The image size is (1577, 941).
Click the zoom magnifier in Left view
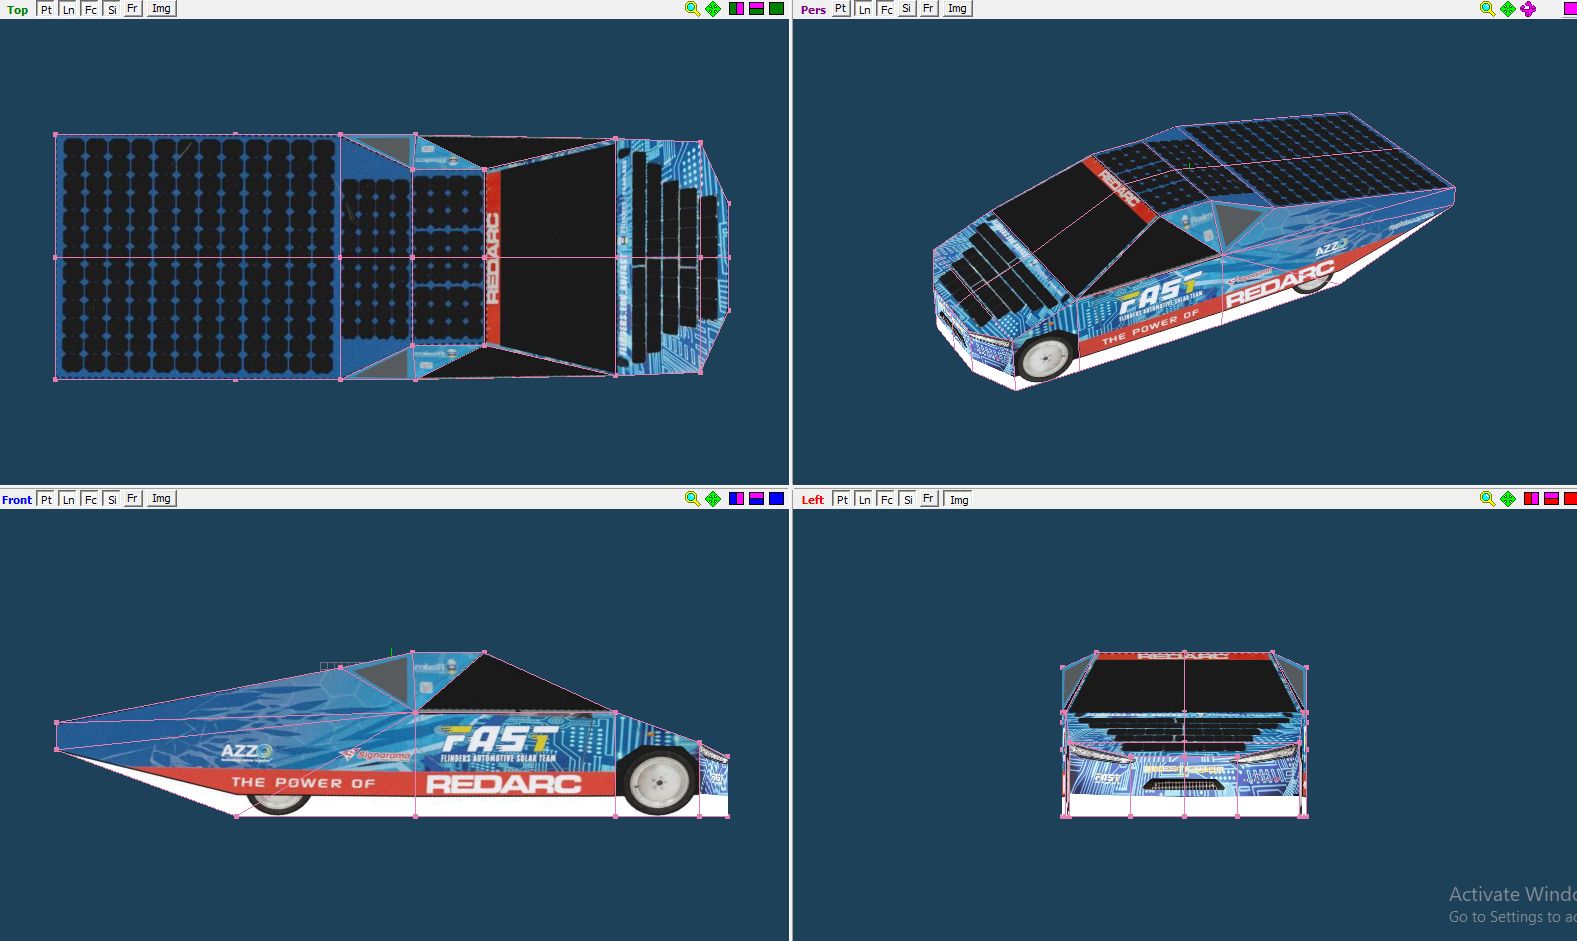(x=1487, y=499)
